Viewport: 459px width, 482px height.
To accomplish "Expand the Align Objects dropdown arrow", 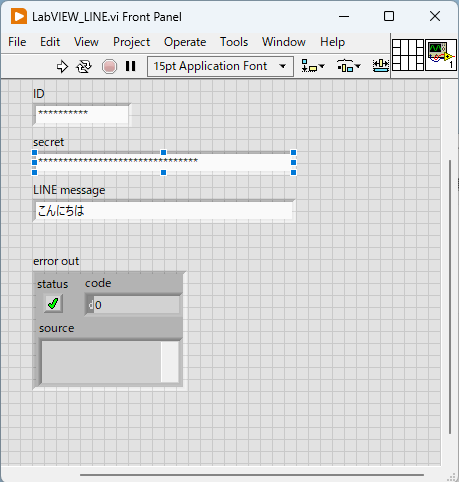I will click(322, 66).
